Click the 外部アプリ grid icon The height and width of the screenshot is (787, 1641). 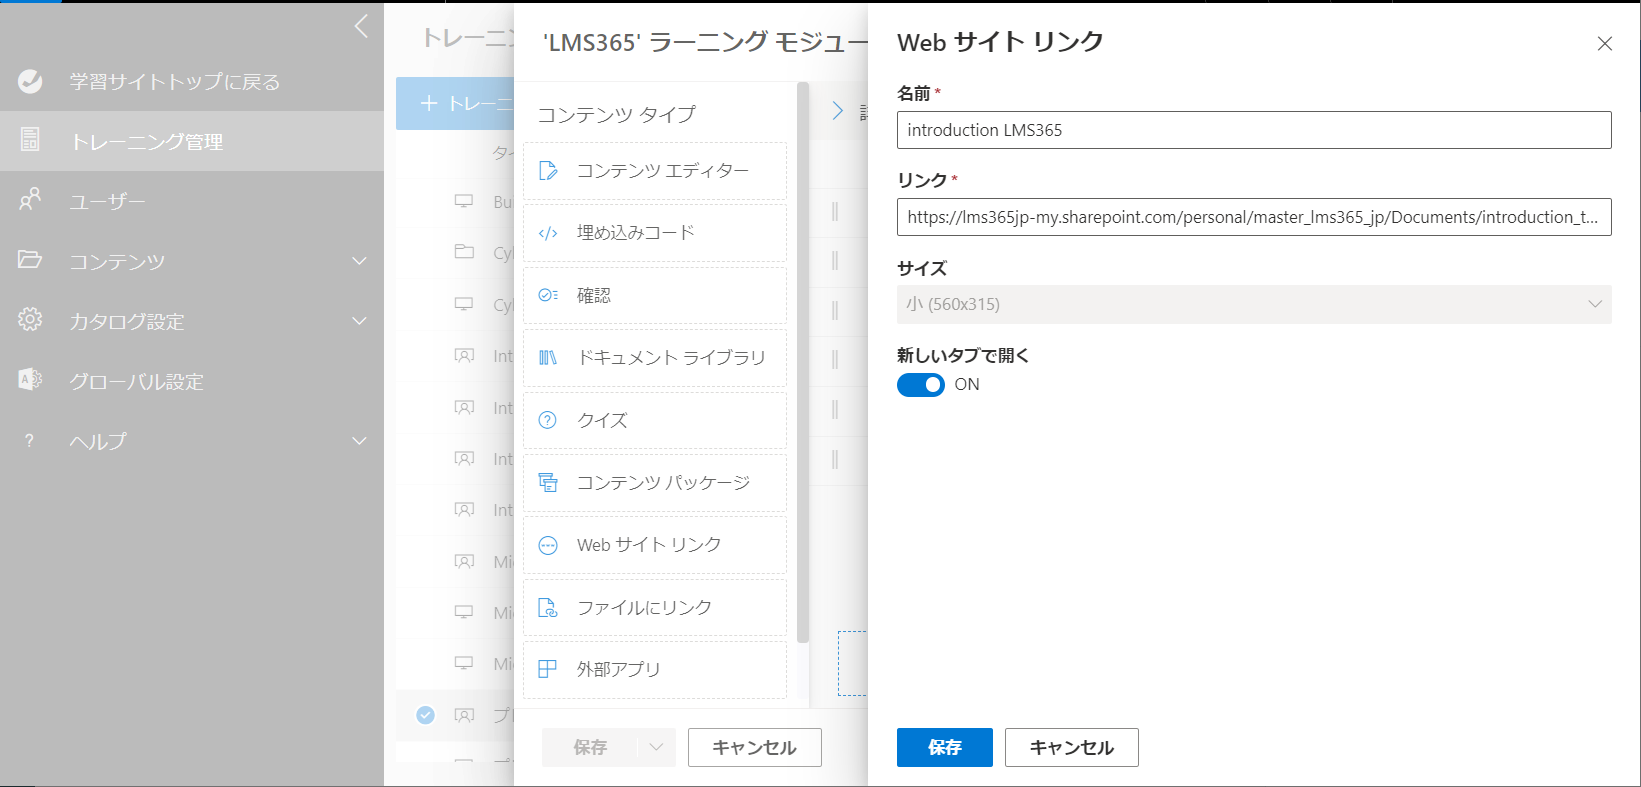tap(548, 669)
